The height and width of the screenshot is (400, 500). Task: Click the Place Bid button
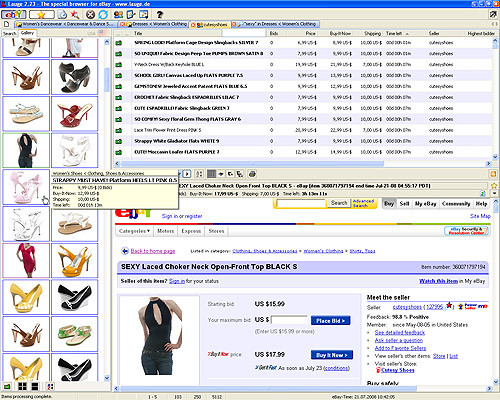click(x=330, y=321)
